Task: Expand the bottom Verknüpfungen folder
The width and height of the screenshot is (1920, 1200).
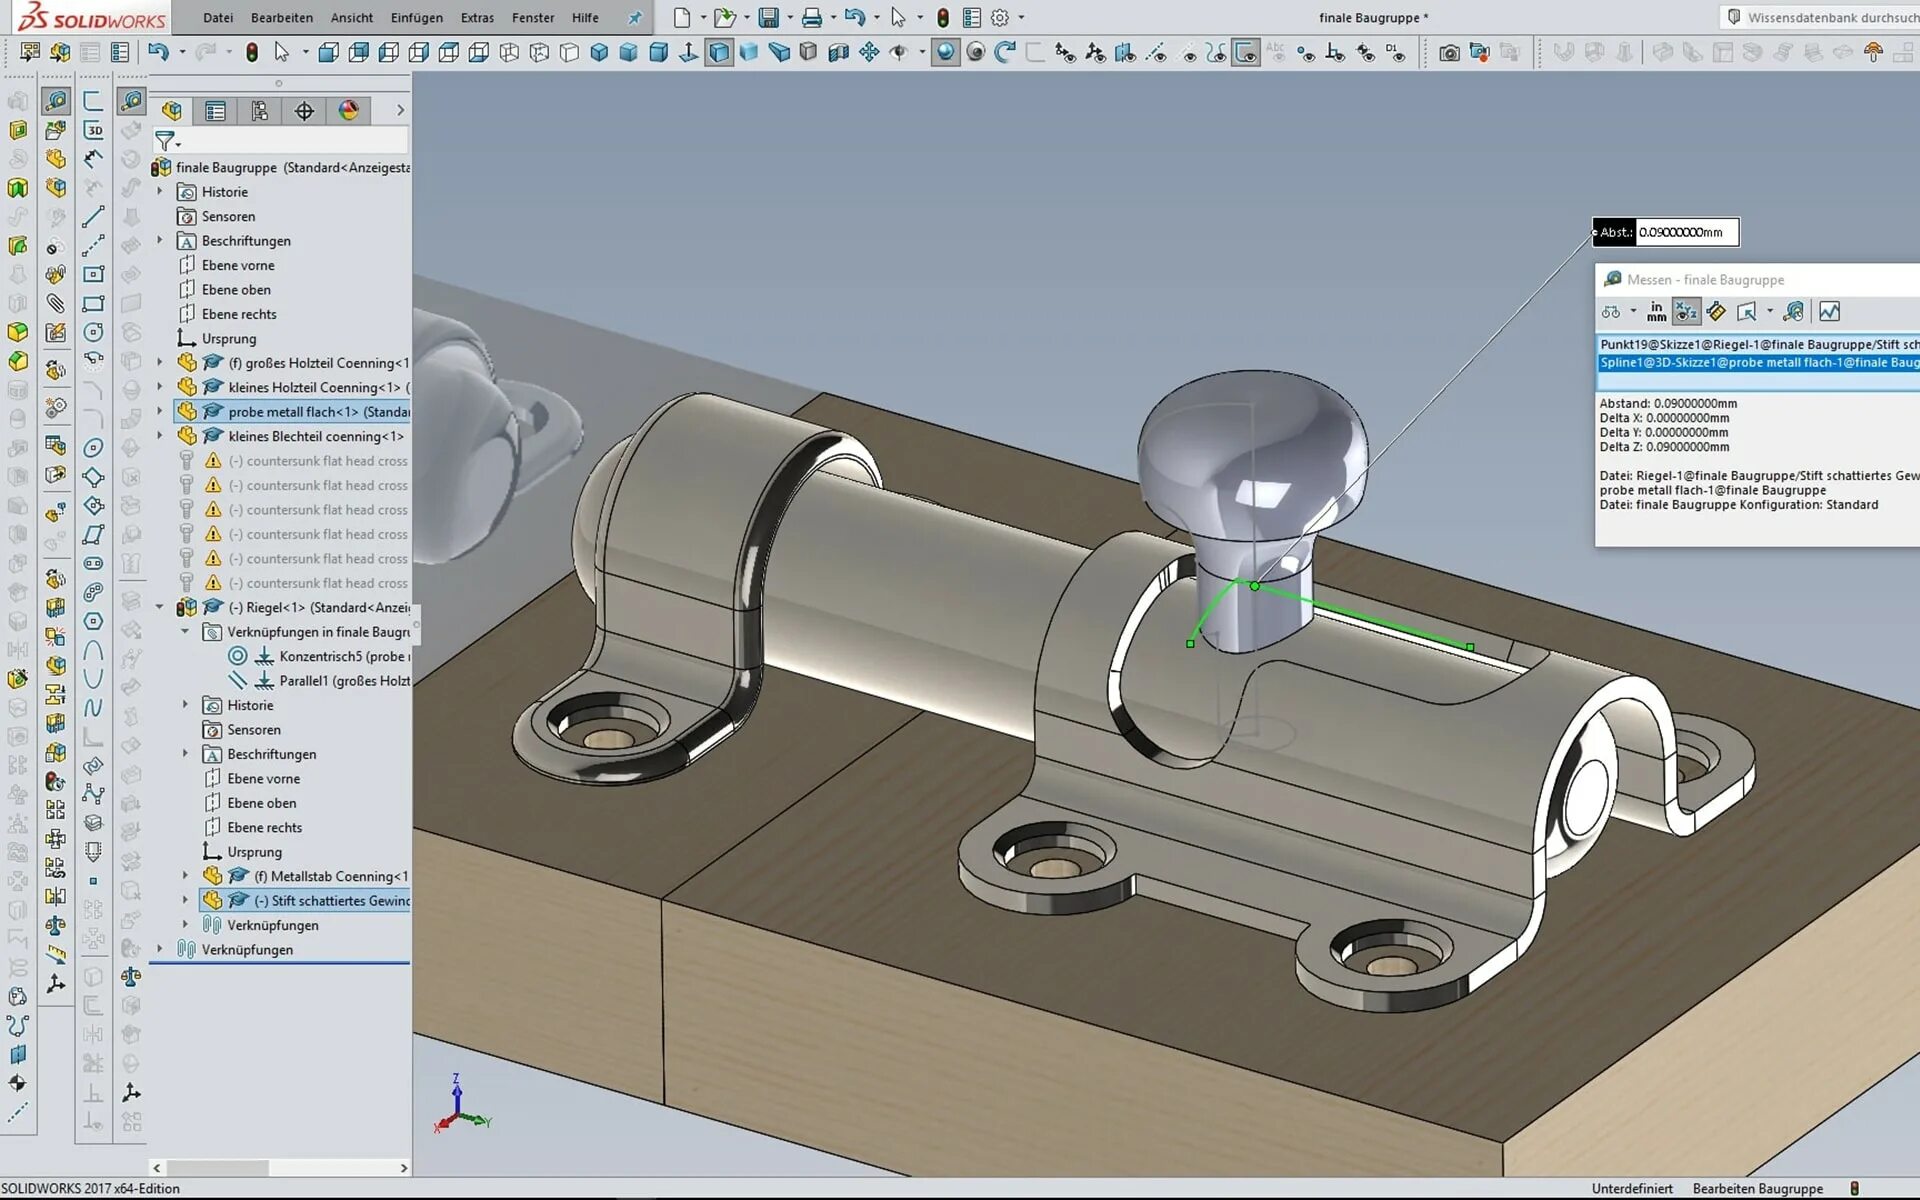Action: point(160,949)
